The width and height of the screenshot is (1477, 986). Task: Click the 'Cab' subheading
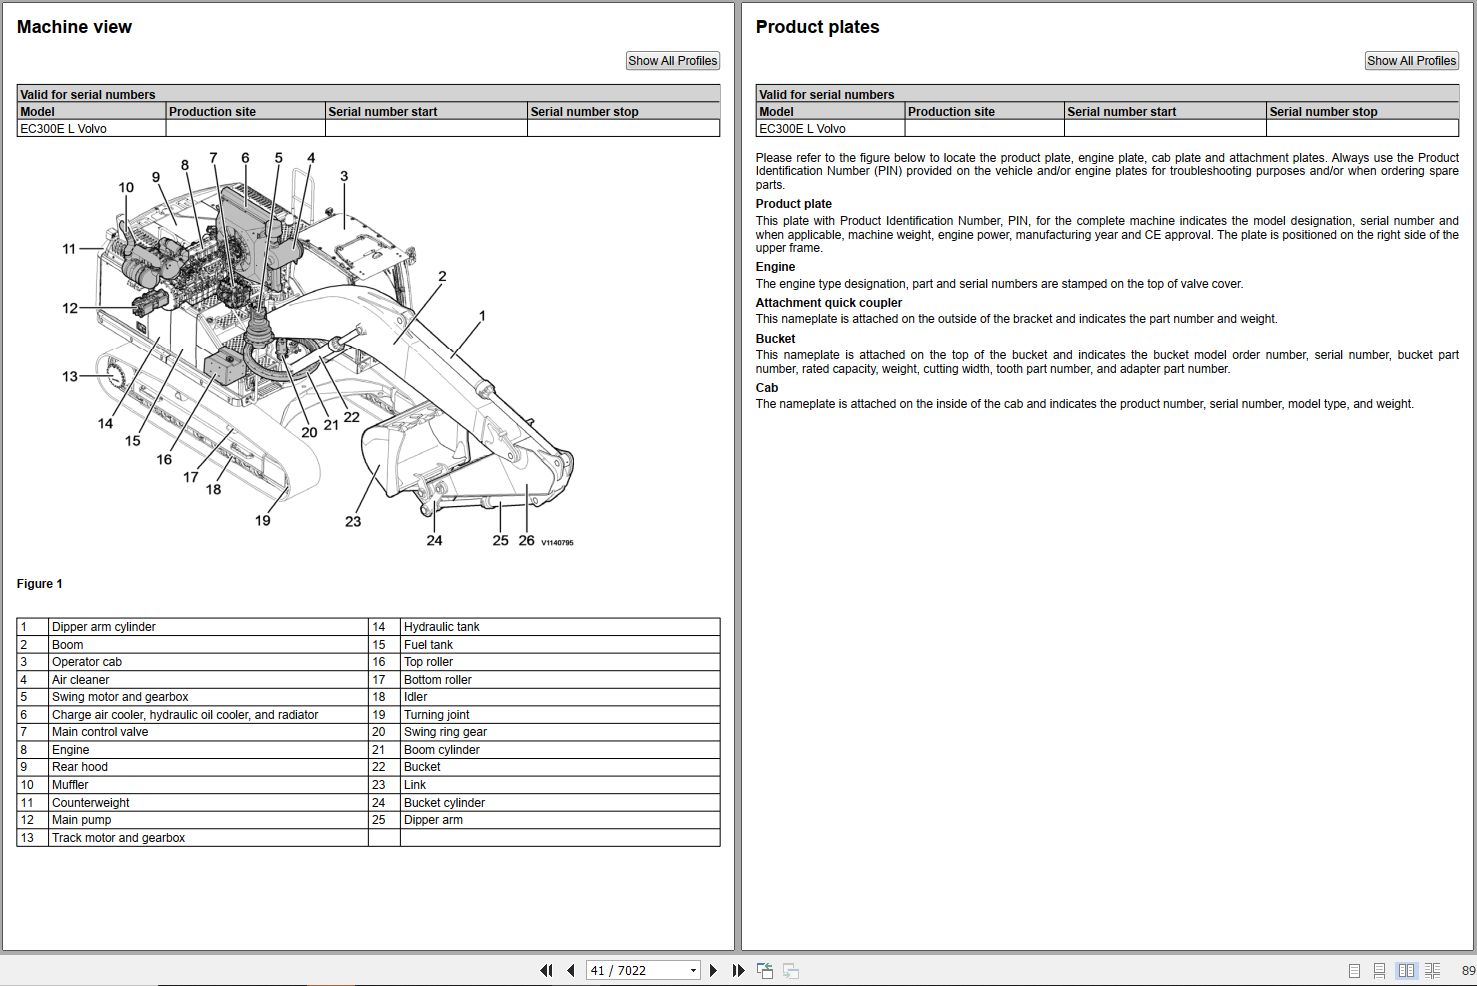(x=767, y=388)
